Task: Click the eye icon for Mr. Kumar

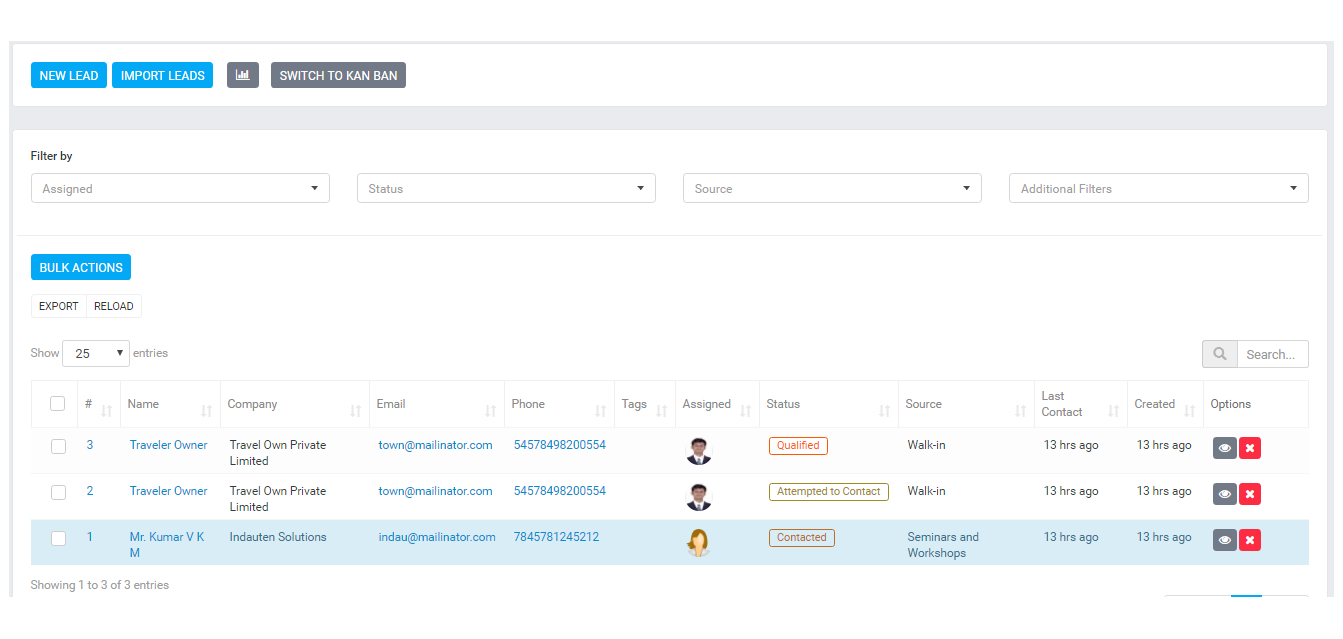Action: tap(1224, 540)
